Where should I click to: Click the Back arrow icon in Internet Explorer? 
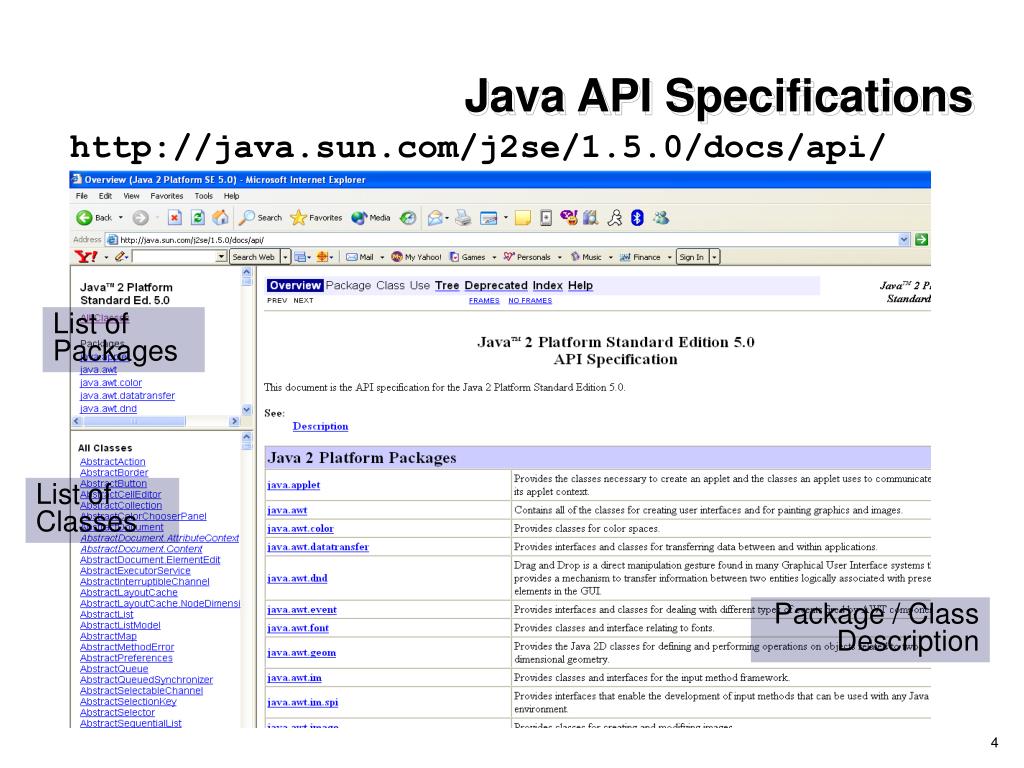click(x=84, y=218)
